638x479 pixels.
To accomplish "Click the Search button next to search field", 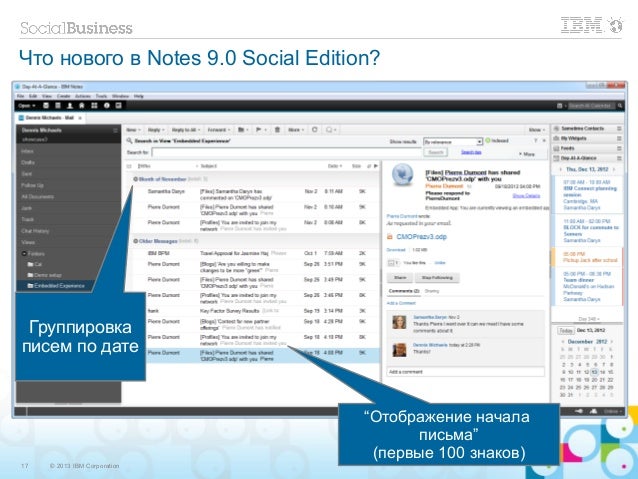I will coord(436,152).
